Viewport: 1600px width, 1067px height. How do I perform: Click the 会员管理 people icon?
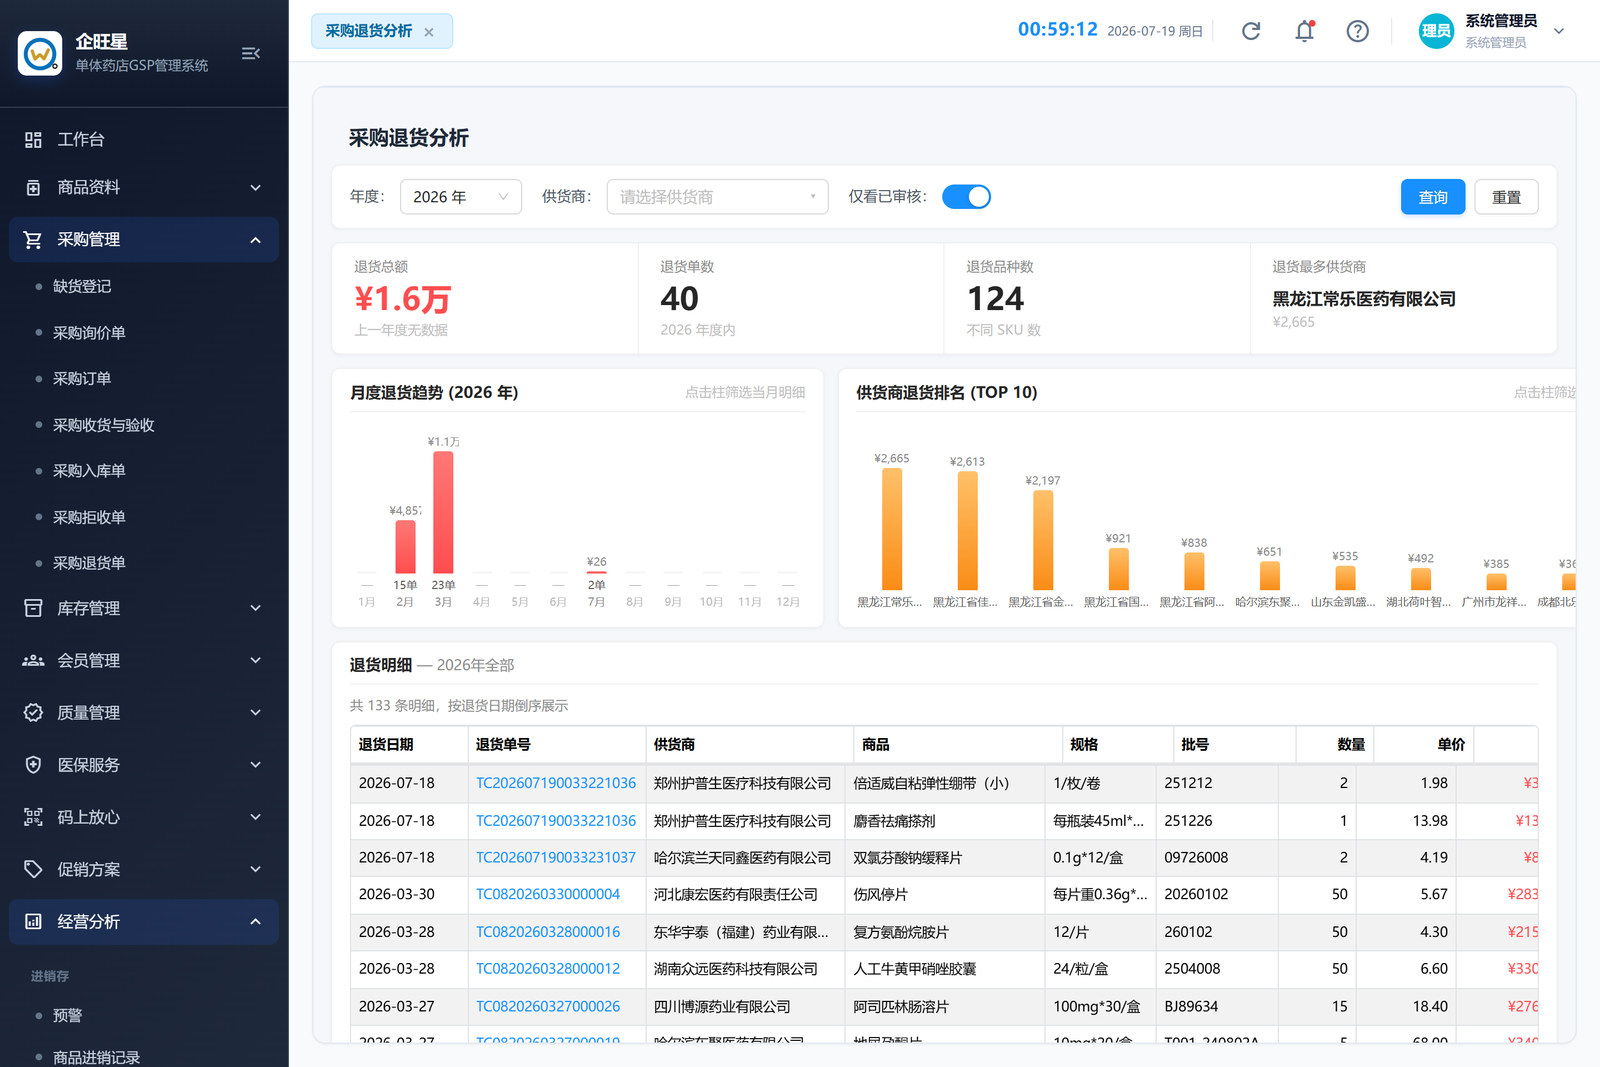pyautogui.click(x=33, y=660)
